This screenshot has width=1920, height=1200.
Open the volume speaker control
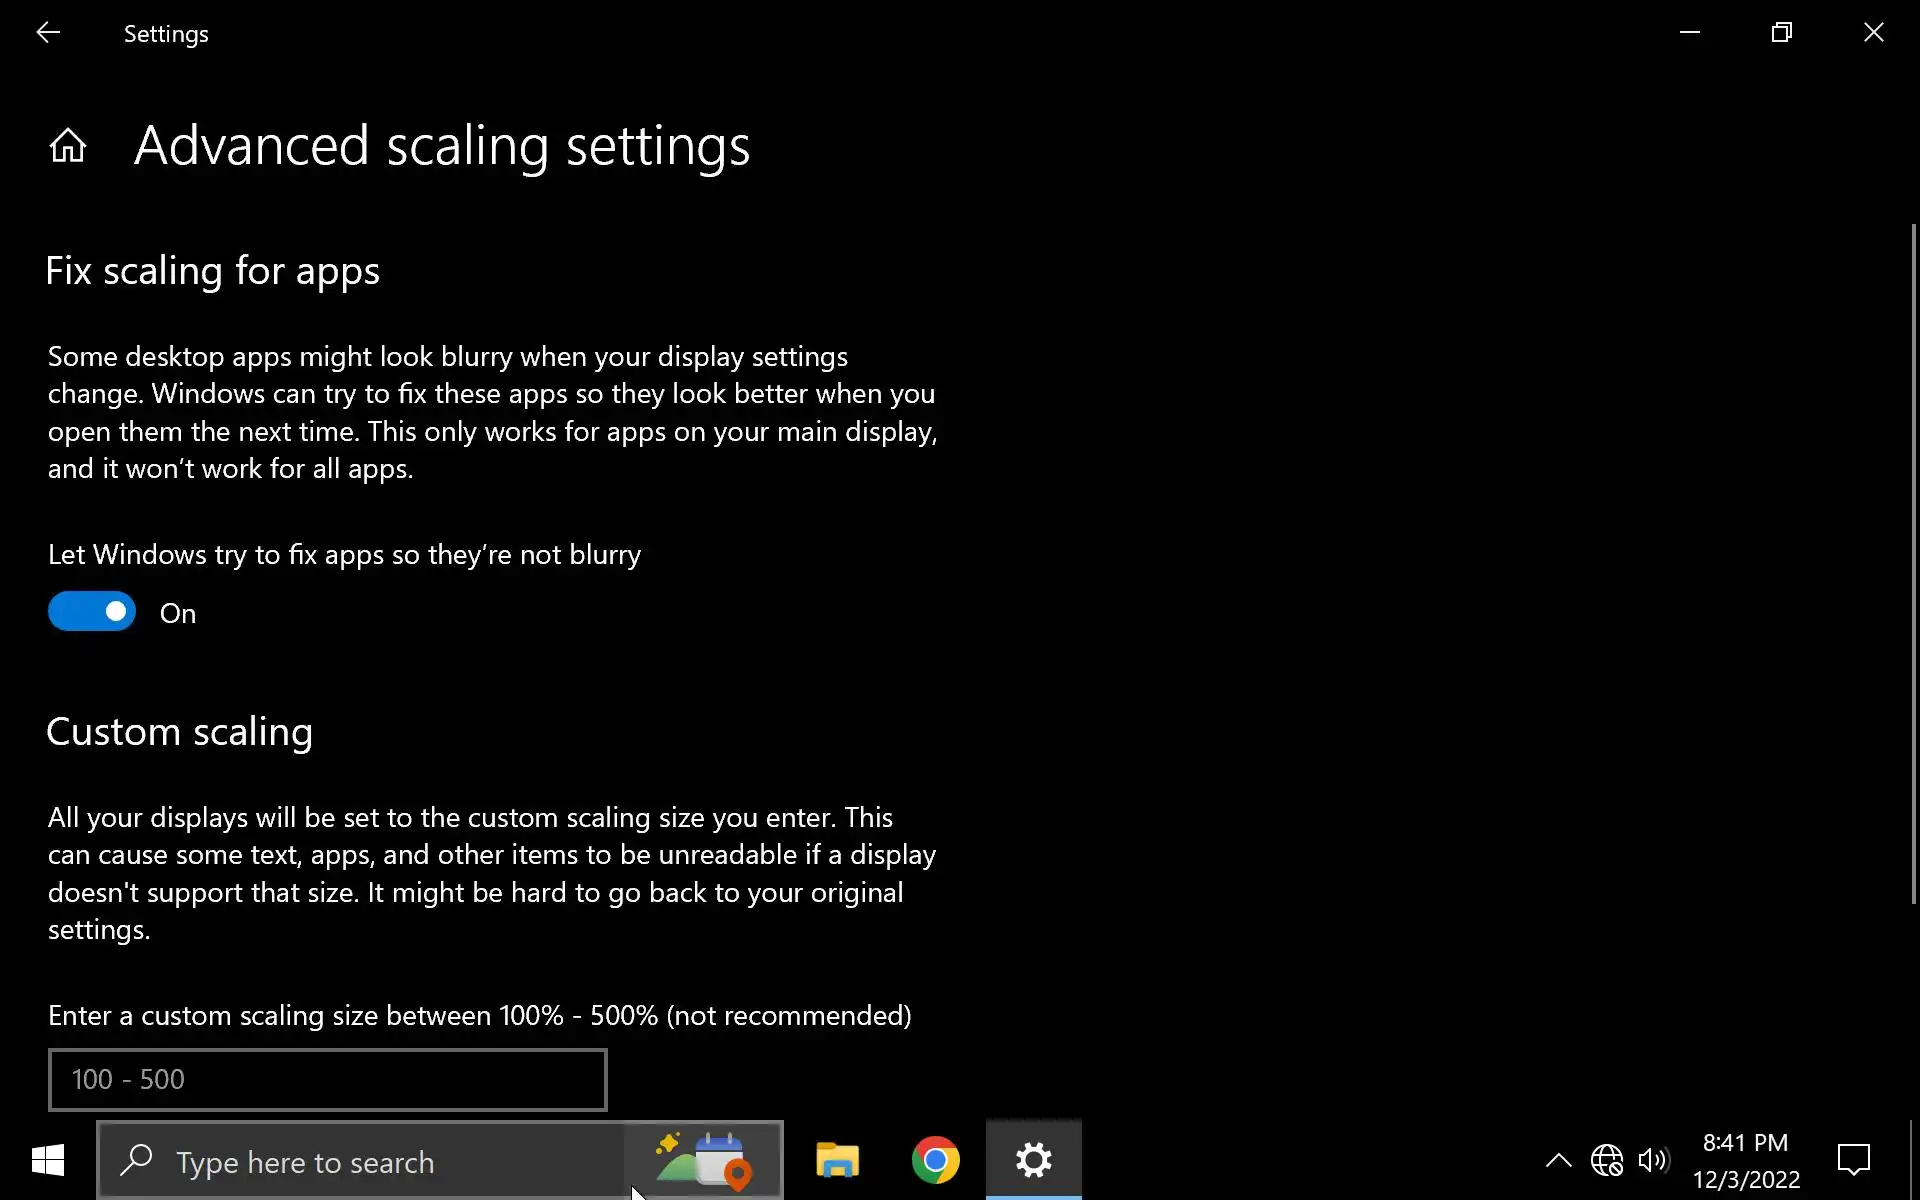[1652, 1160]
